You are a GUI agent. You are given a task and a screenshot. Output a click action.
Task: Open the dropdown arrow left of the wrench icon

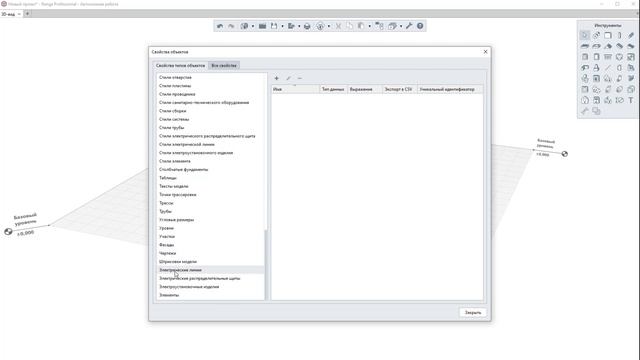tap(401, 26)
